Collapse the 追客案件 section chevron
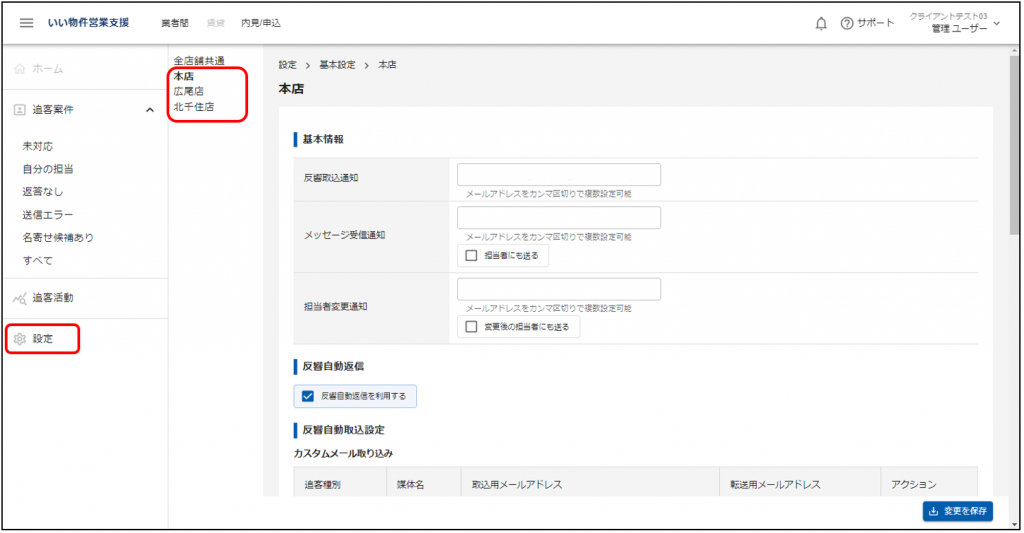Screen dimensions: 1024x533 click(149, 109)
